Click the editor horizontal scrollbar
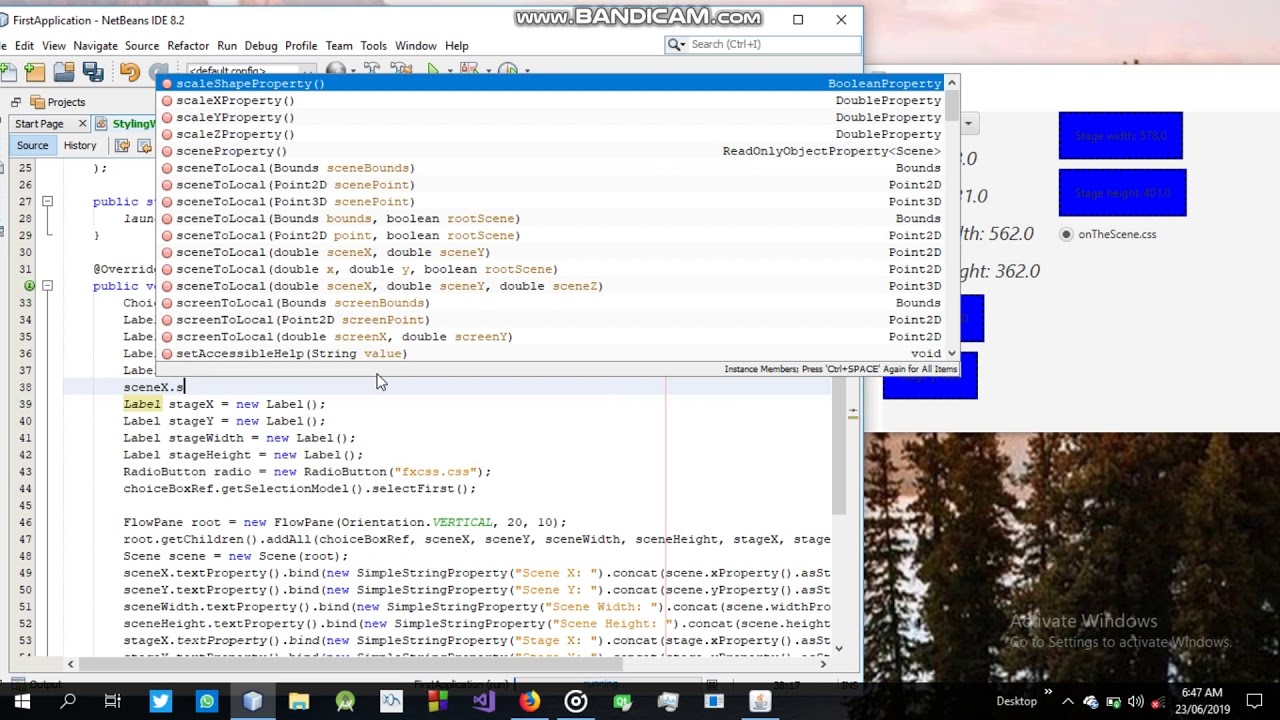Screen dimensions: 1280x720 pyautogui.click(x=350, y=663)
